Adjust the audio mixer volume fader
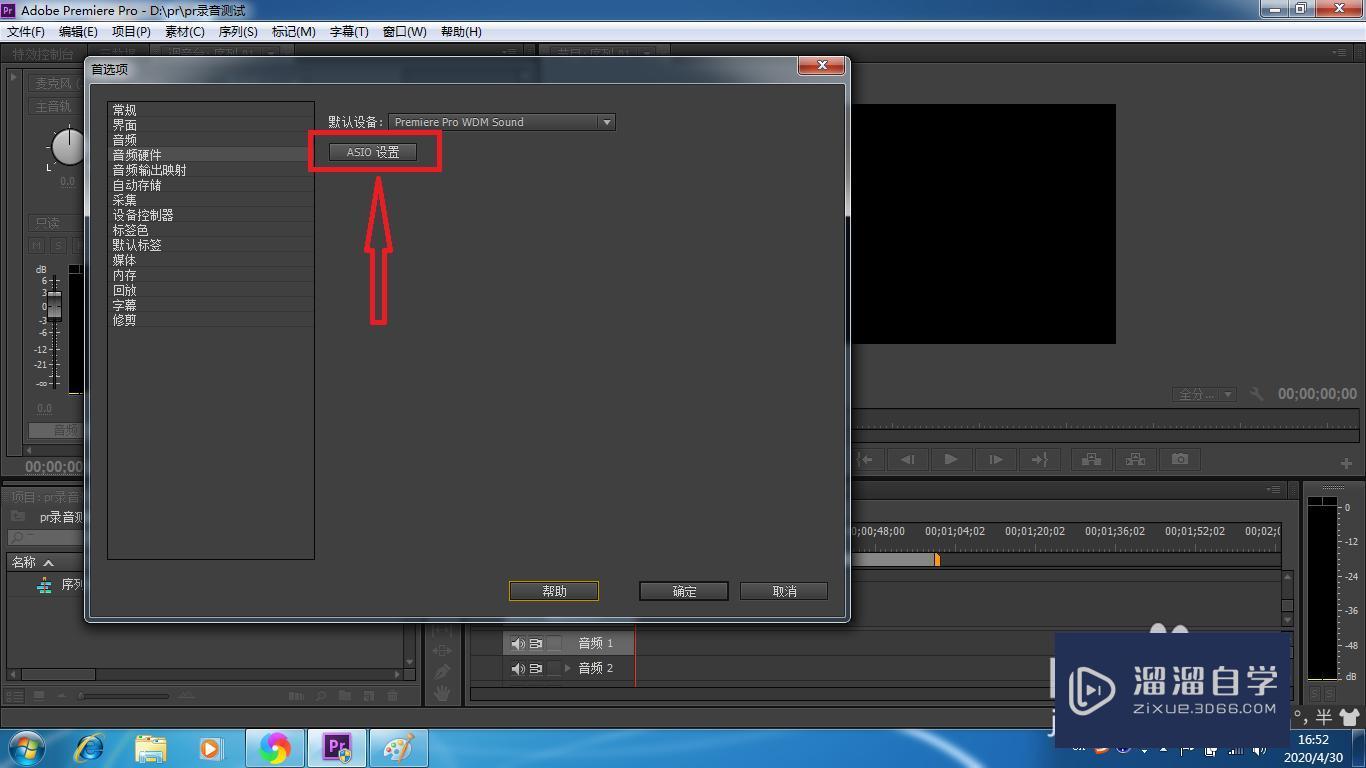 click(54, 306)
